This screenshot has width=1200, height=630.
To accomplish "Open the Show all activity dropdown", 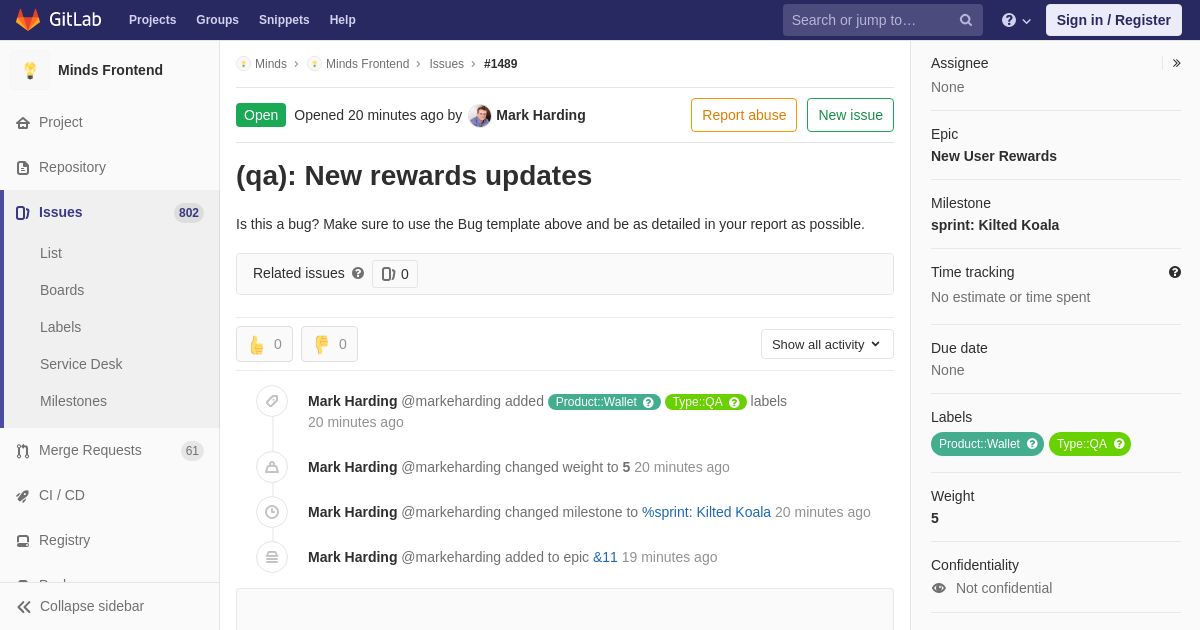I will pos(827,344).
